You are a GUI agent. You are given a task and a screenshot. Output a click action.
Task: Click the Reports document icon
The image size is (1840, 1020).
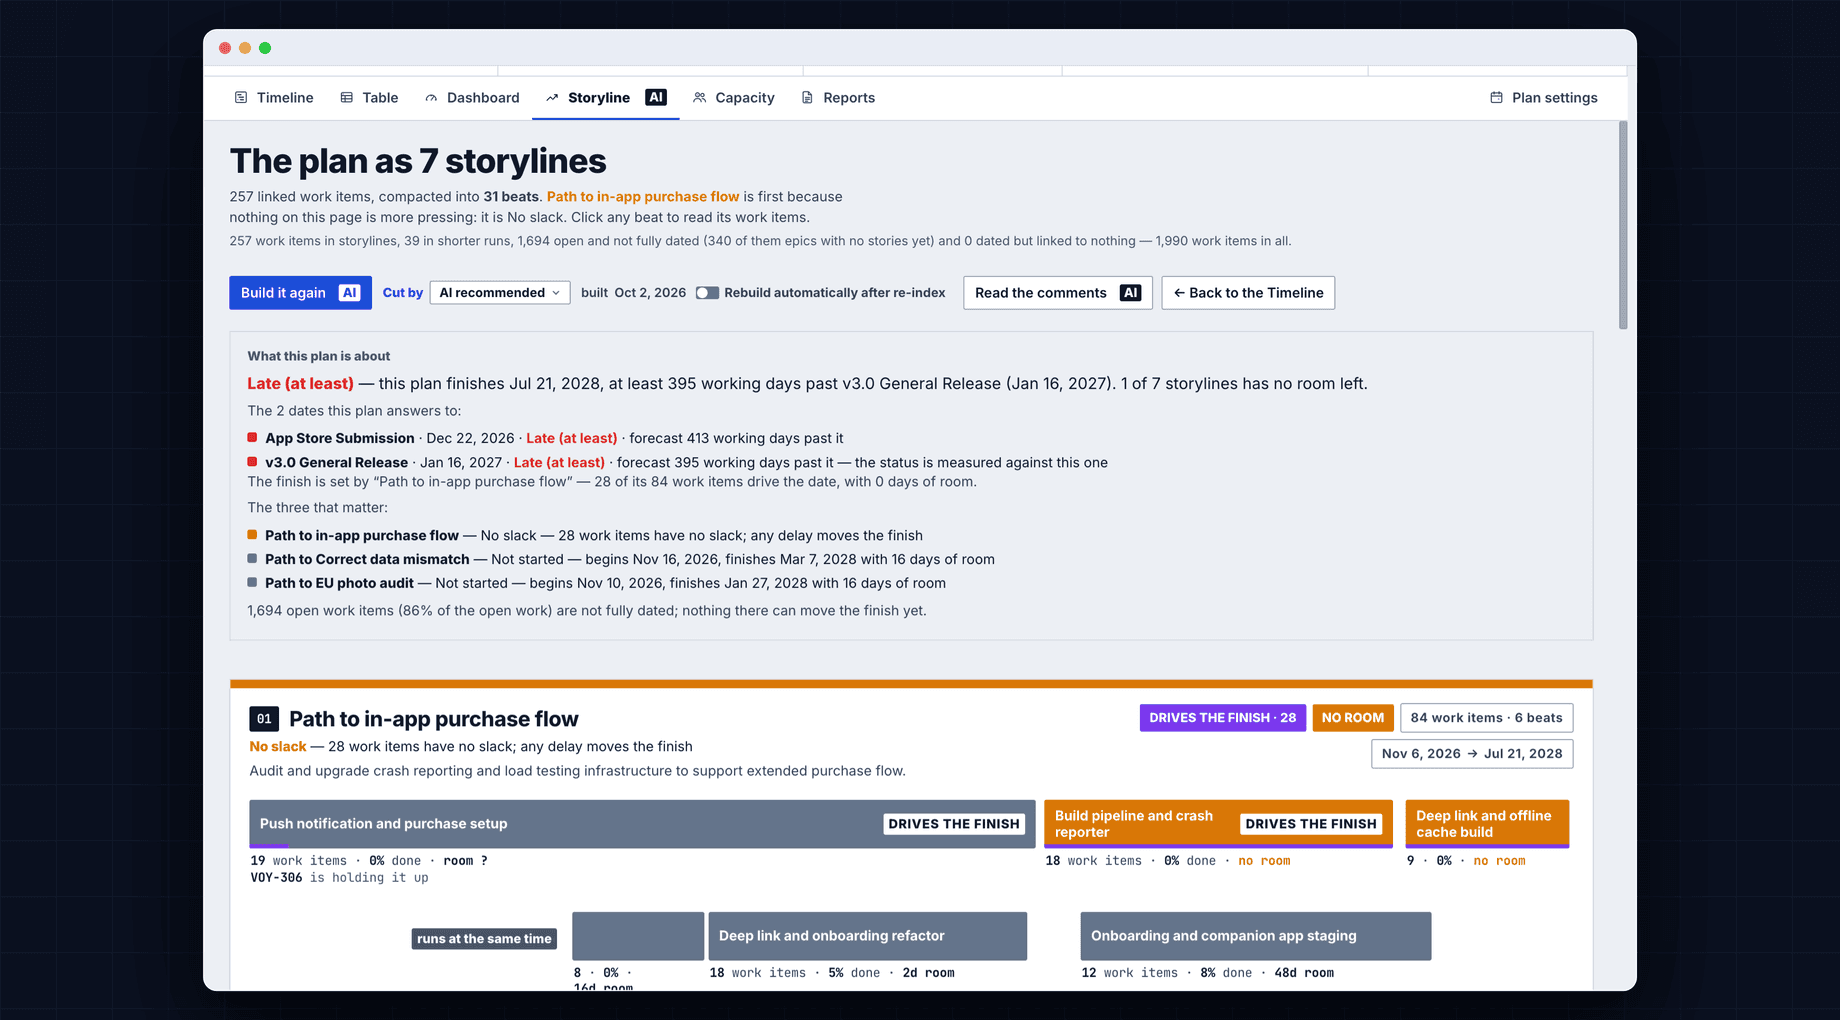click(x=808, y=98)
